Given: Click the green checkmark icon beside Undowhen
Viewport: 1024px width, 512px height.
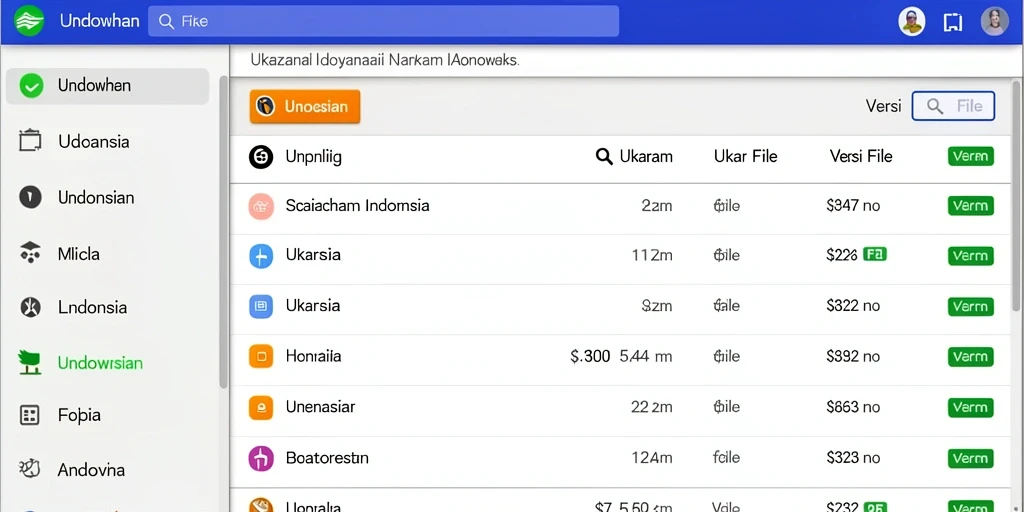Looking at the screenshot, I should [31, 86].
